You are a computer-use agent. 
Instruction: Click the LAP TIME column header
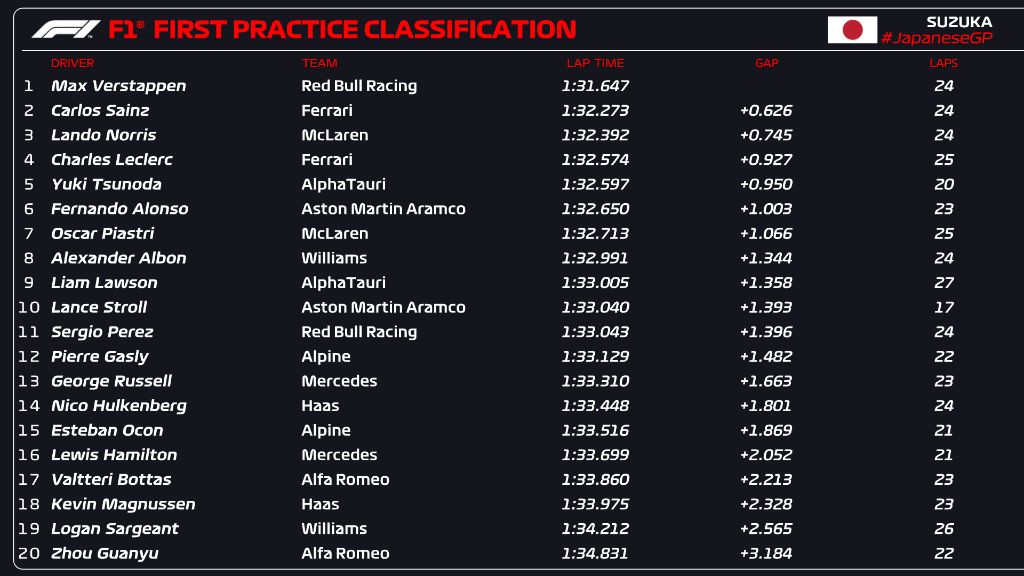(x=595, y=63)
